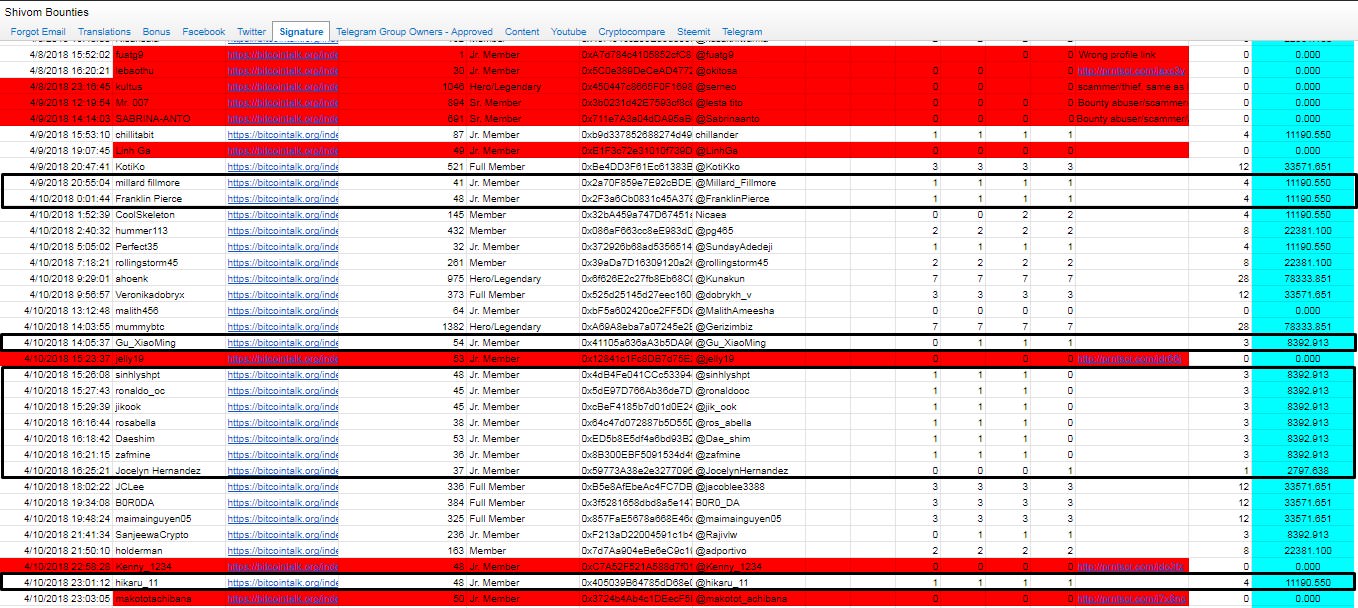Click the timestamp '4/10/2018 14:05:37'

(67, 343)
